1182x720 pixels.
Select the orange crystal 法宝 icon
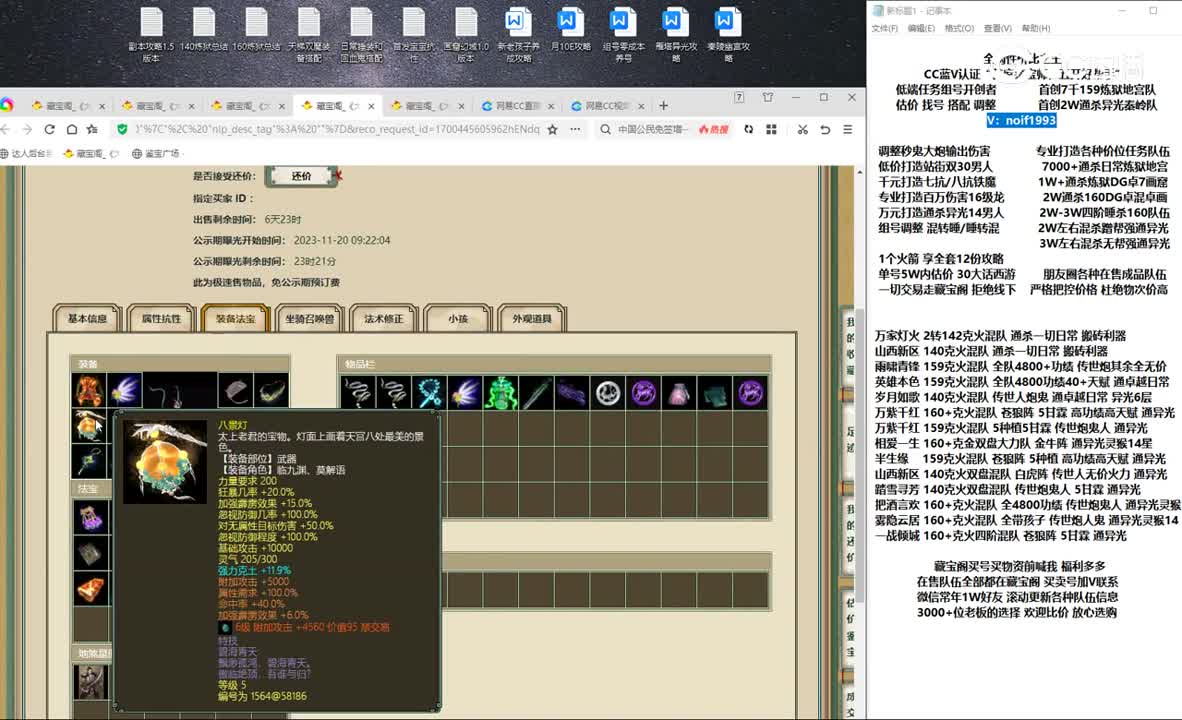[90, 588]
